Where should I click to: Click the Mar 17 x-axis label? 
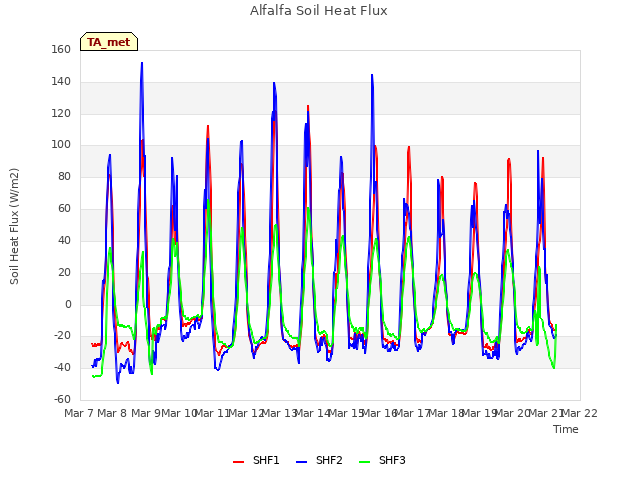413,413
